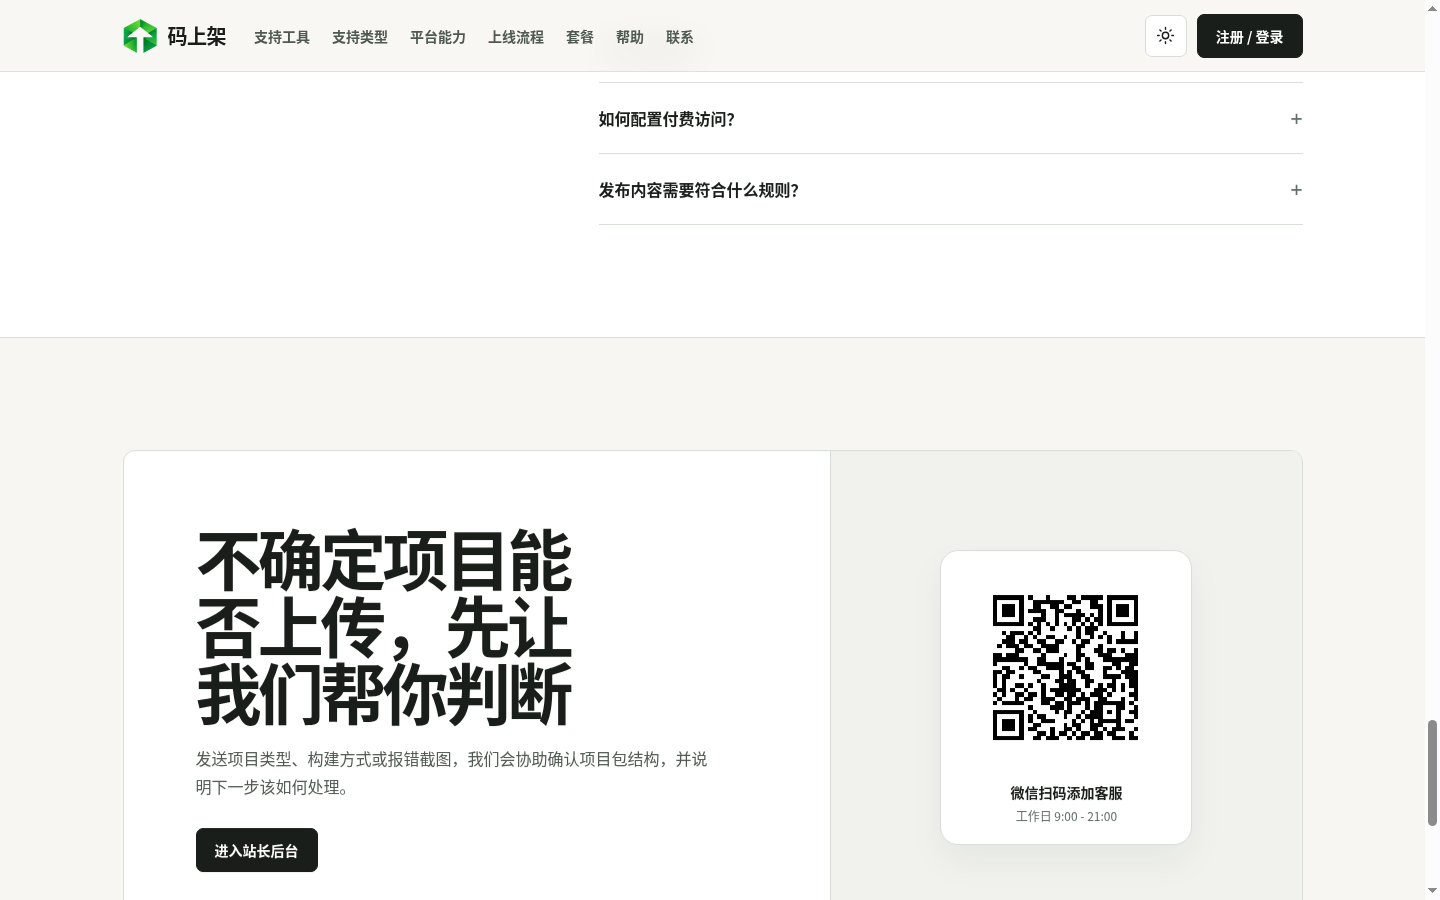Click the 进入站长后台 button

(x=256, y=850)
